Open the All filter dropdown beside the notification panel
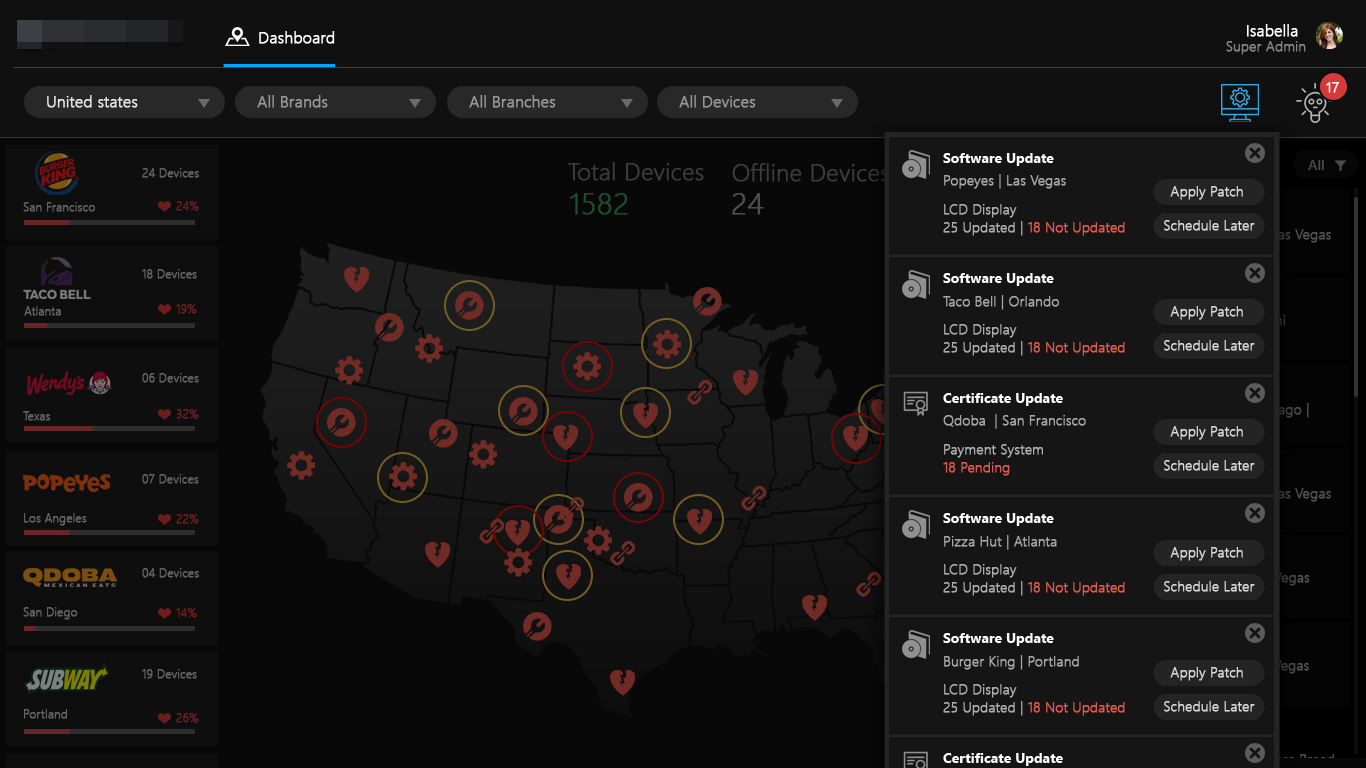This screenshot has width=1366, height=768. pyautogui.click(x=1326, y=165)
